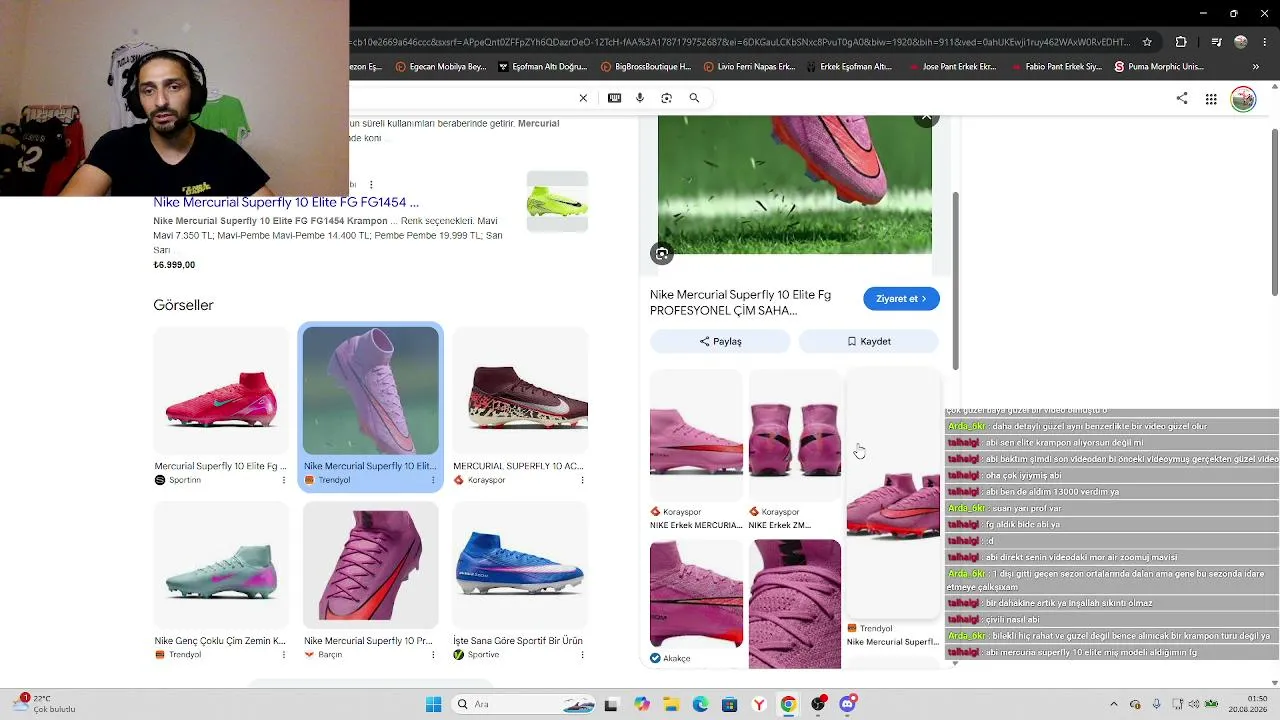1280x720 pixels.
Task: Open the Windows Start menu
Action: click(x=433, y=704)
